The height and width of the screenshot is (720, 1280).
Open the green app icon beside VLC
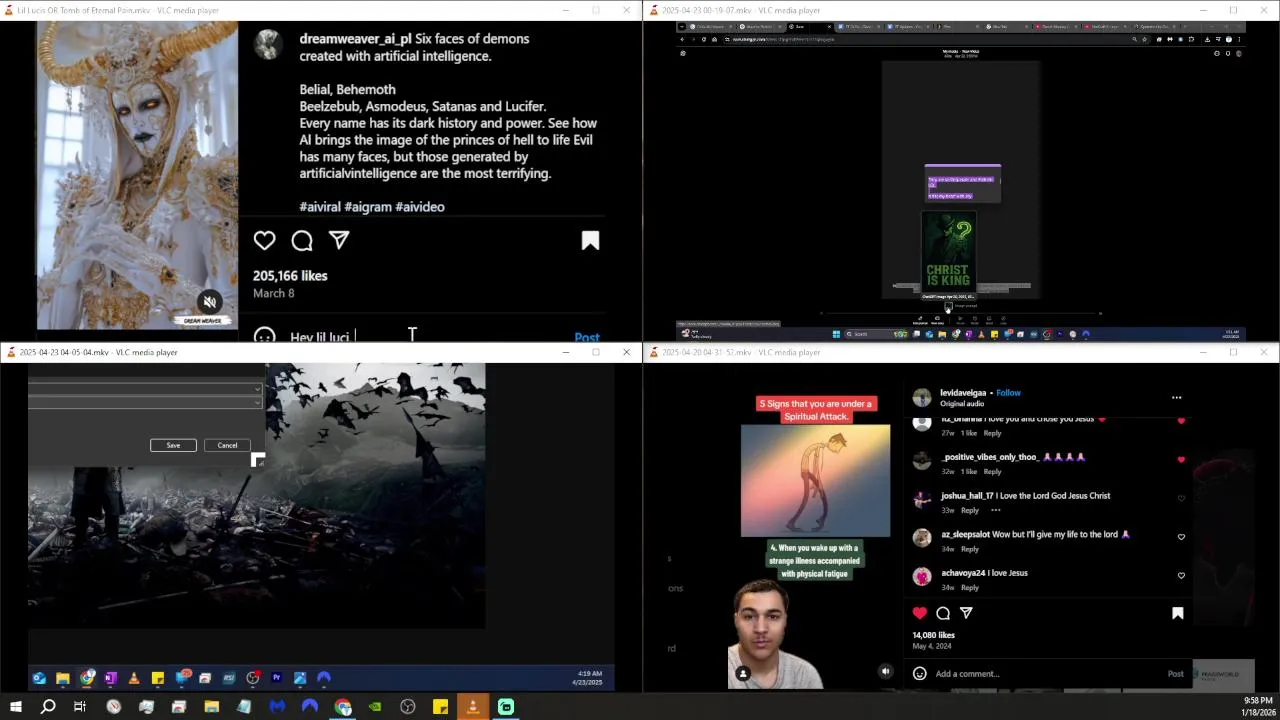(506, 707)
